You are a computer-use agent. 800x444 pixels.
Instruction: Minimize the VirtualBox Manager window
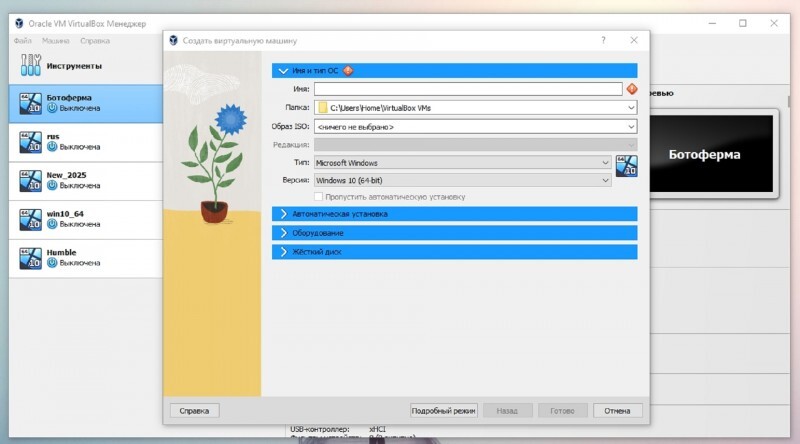pyautogui.click(x=712, y=23)
